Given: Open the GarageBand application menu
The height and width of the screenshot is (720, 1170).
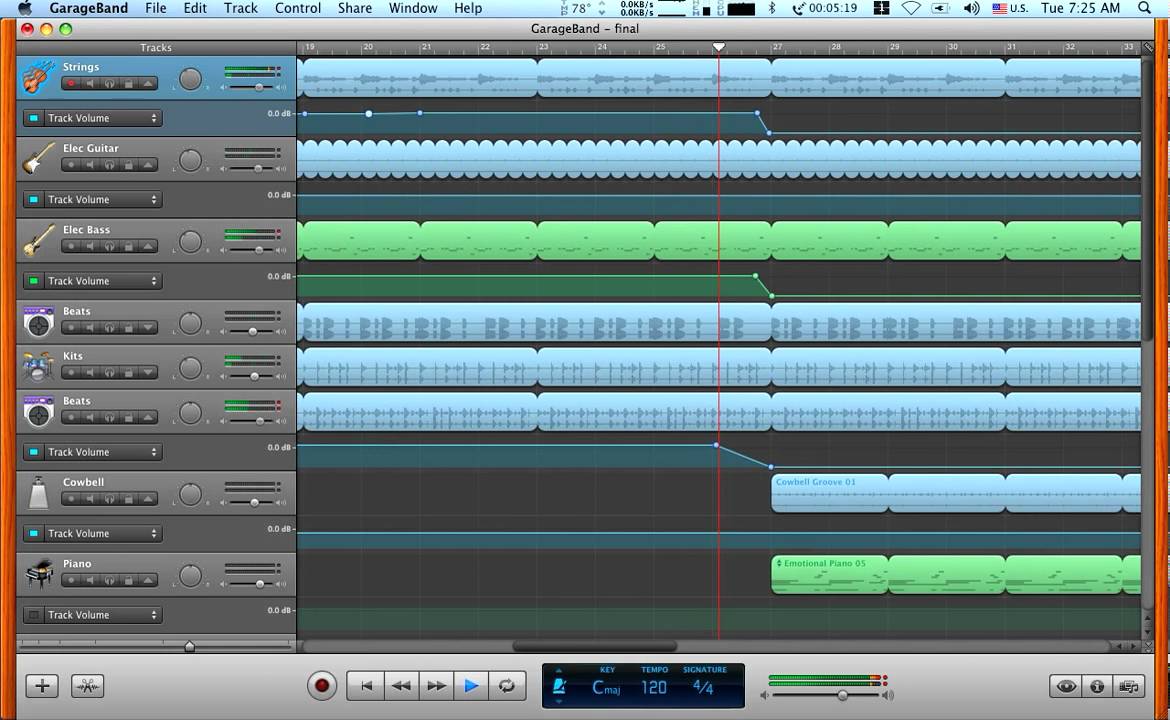Looking at the screenshot, I should [88, 8].
